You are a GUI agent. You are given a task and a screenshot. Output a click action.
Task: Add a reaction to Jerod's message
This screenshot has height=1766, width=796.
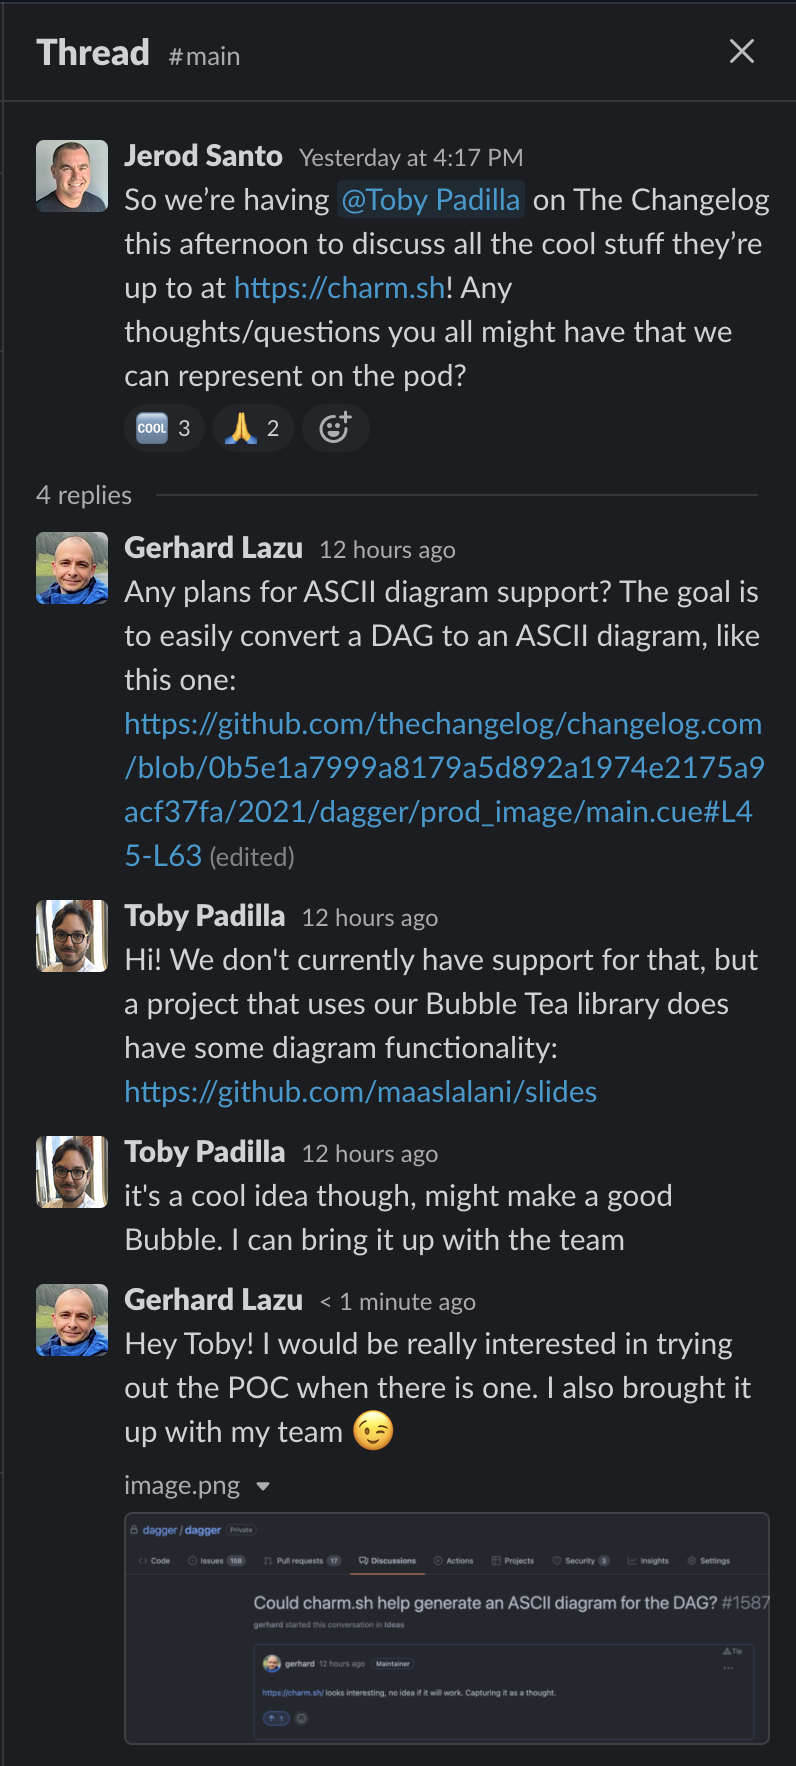(335, 428)
